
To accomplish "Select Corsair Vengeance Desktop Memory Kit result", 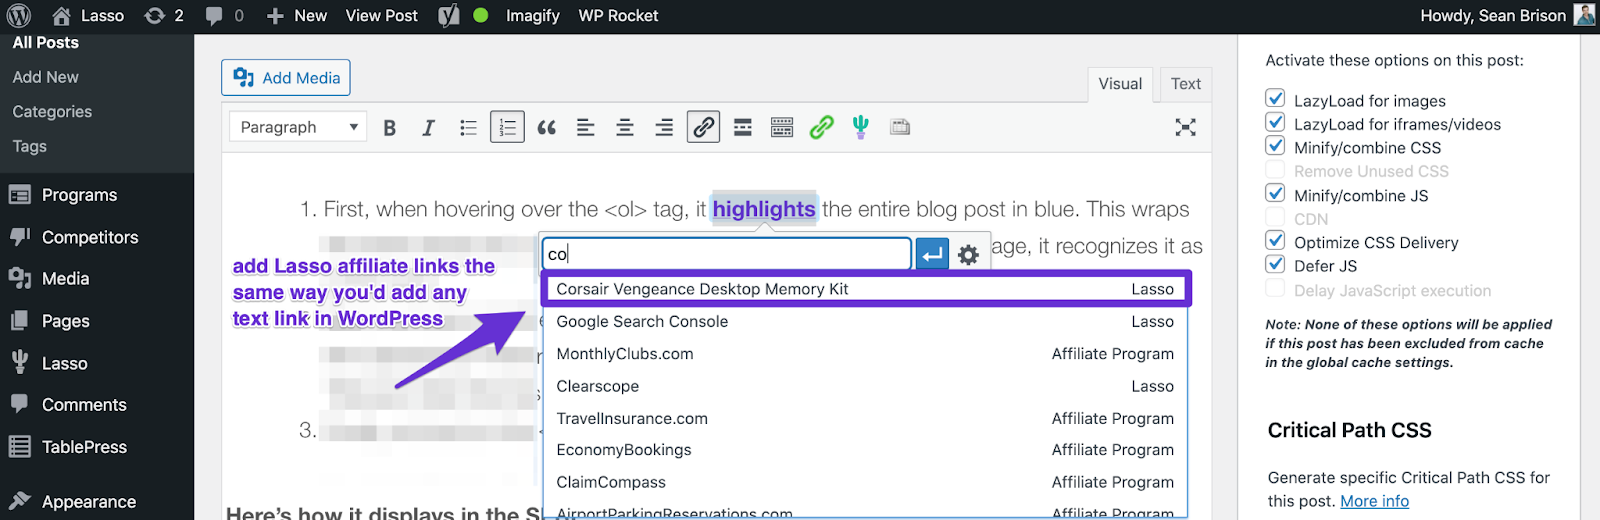I will (x=866, y=289).
